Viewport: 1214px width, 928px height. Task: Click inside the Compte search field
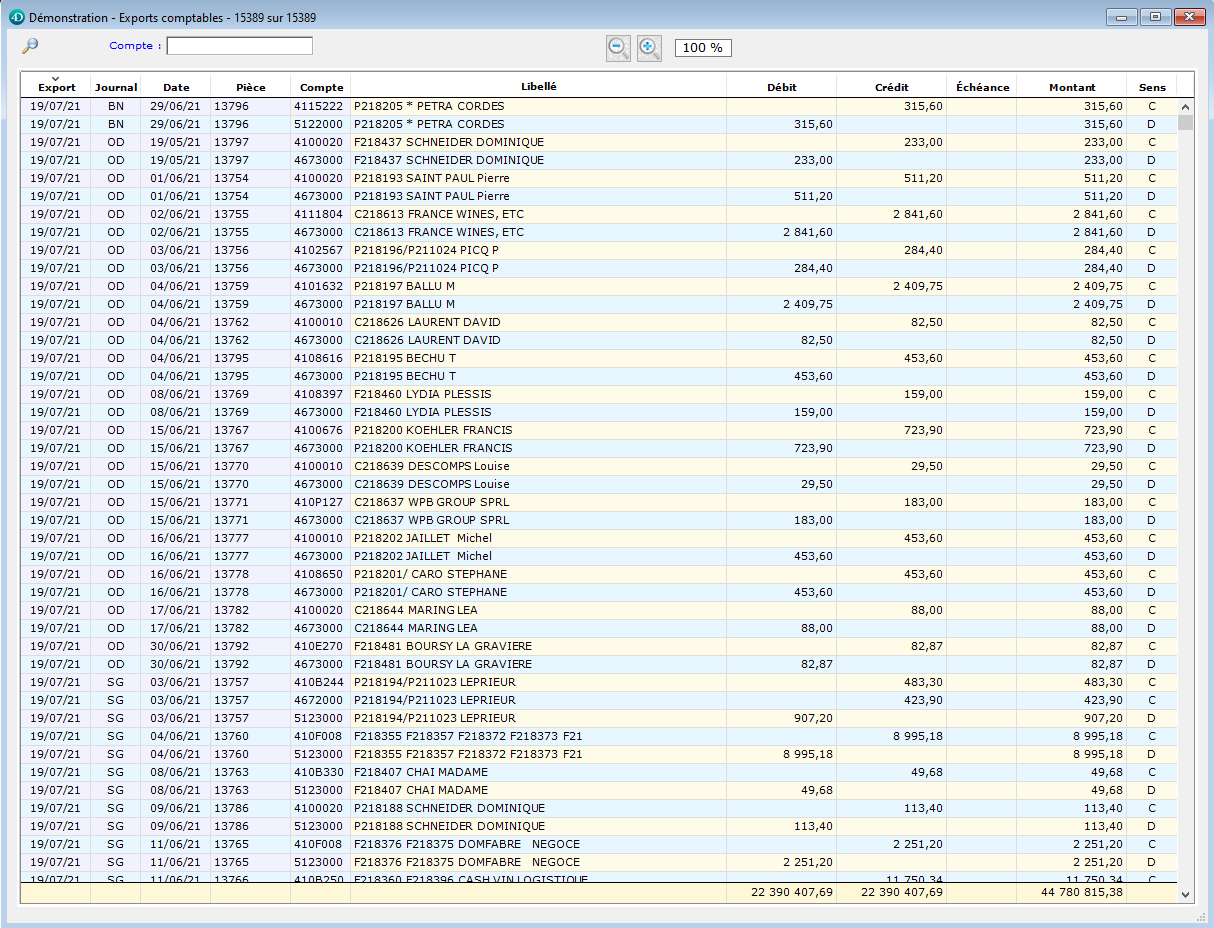pyautogui.click(x=239, y=46)
